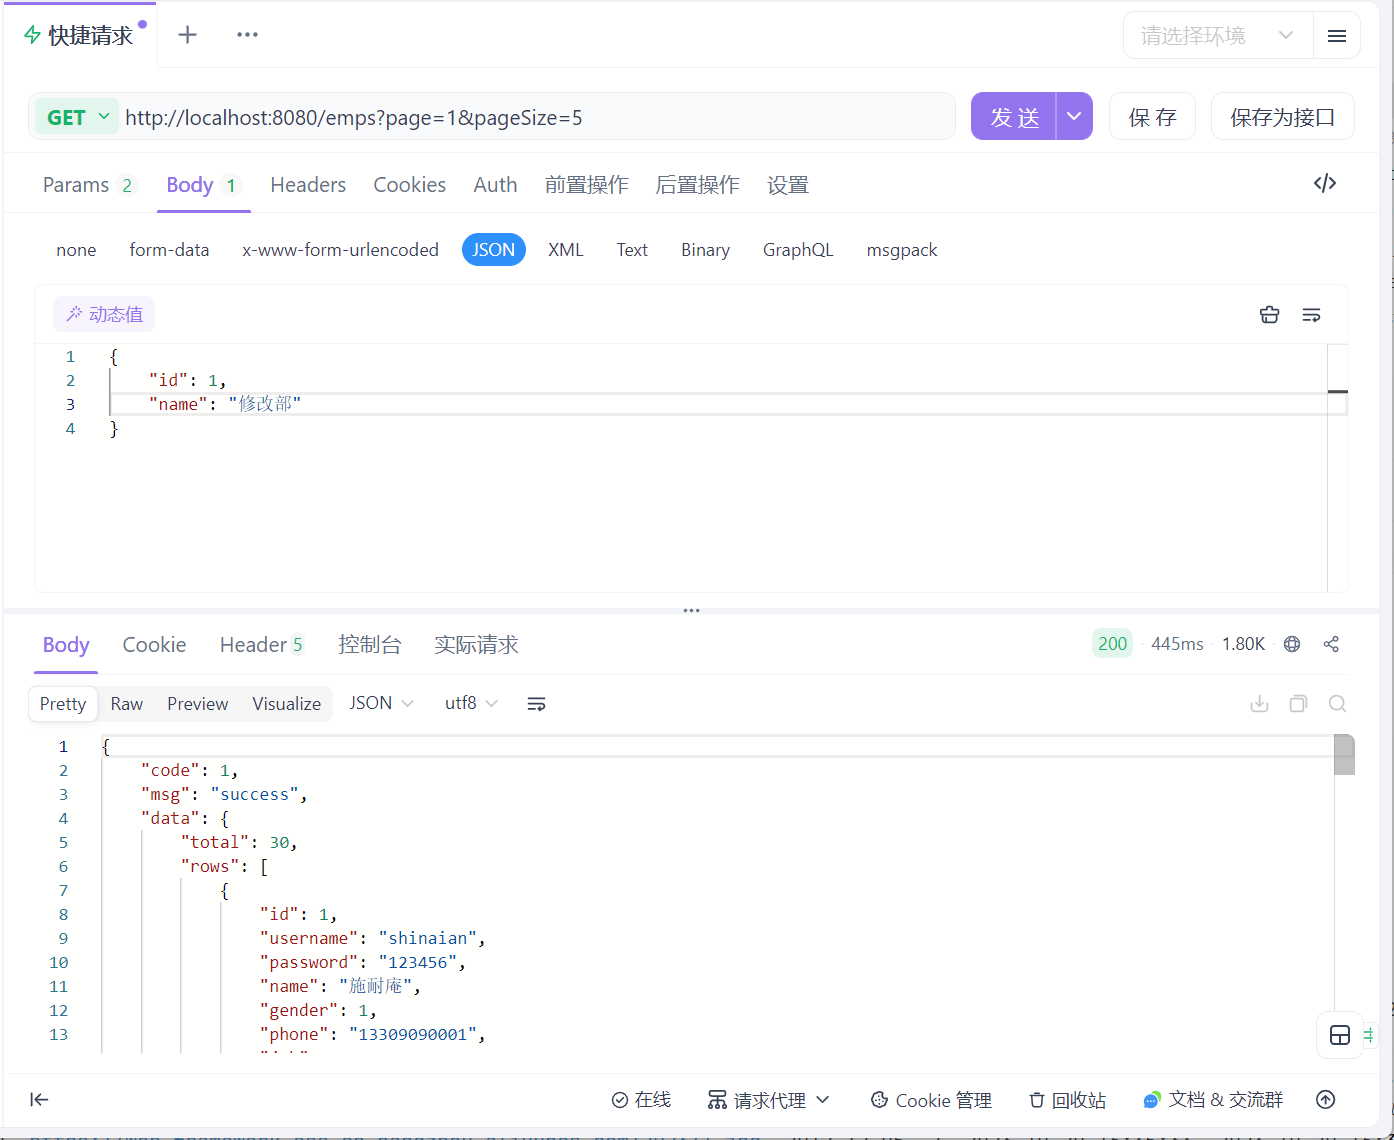Select the none body type

[x=76, y=250]
